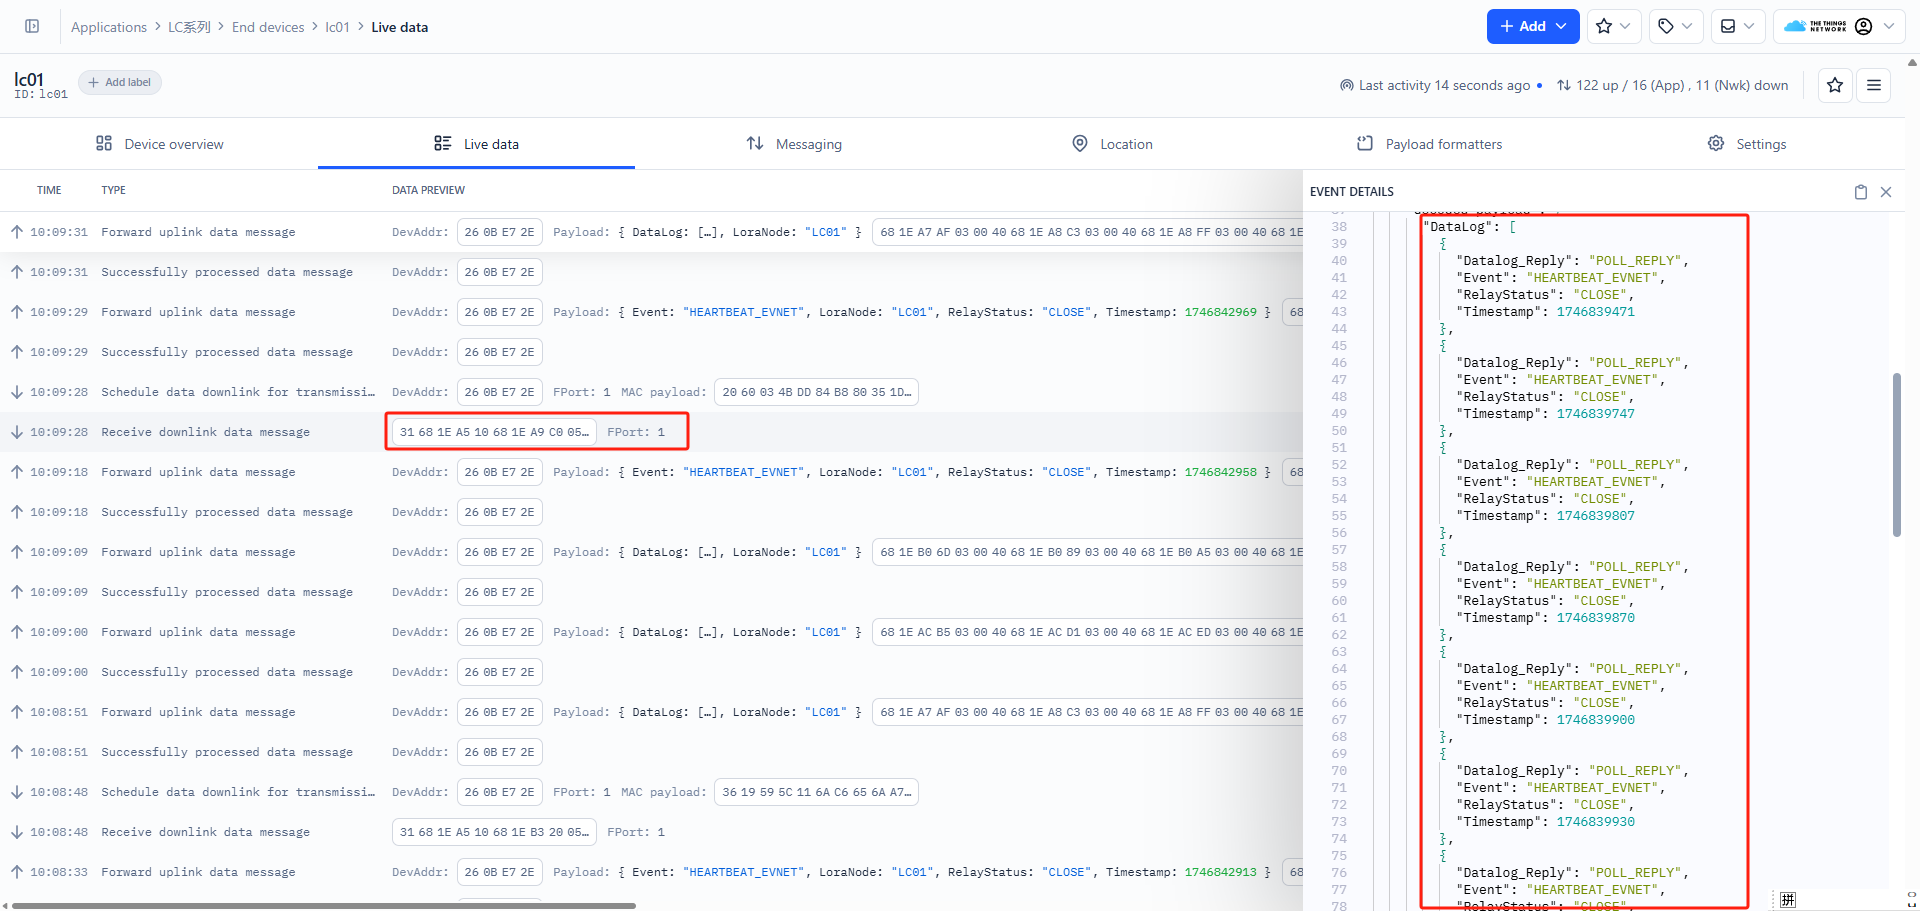Click Timestamp value 1746839930 in event details
1920x911 pixels.
point(1595,822)
